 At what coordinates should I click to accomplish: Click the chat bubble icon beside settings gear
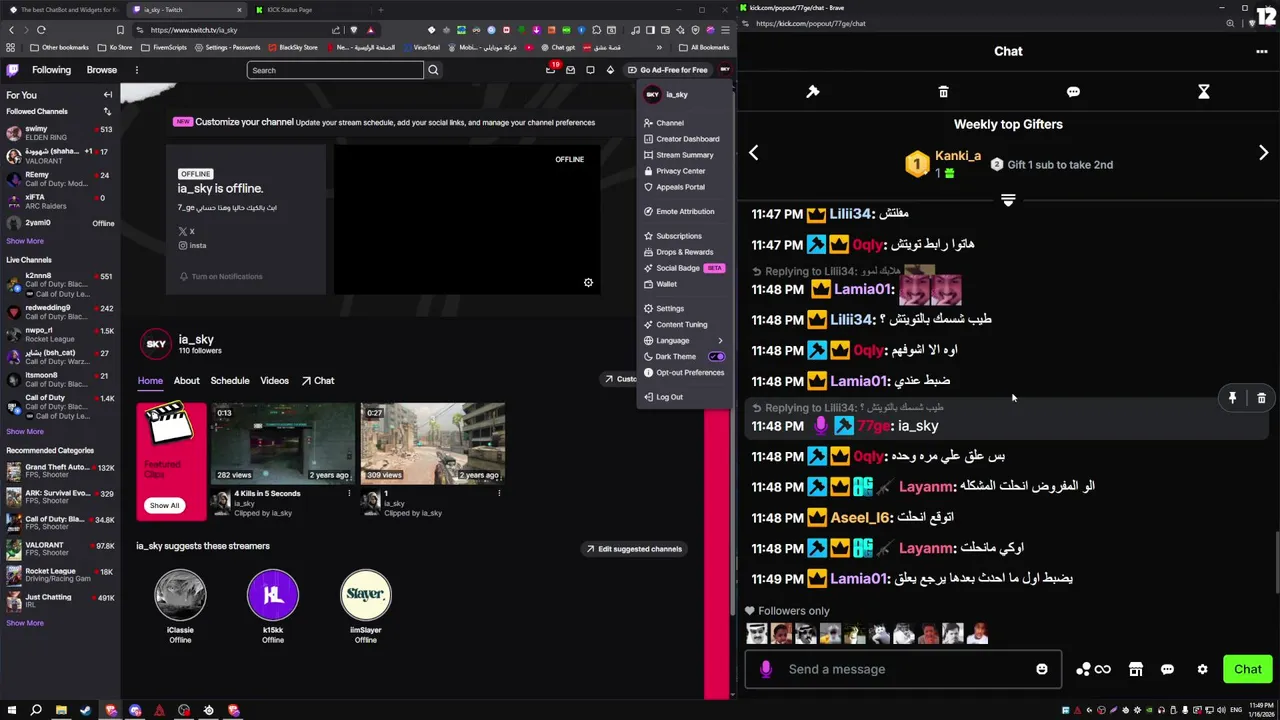pyautogui.click(x=1167, y=669)
